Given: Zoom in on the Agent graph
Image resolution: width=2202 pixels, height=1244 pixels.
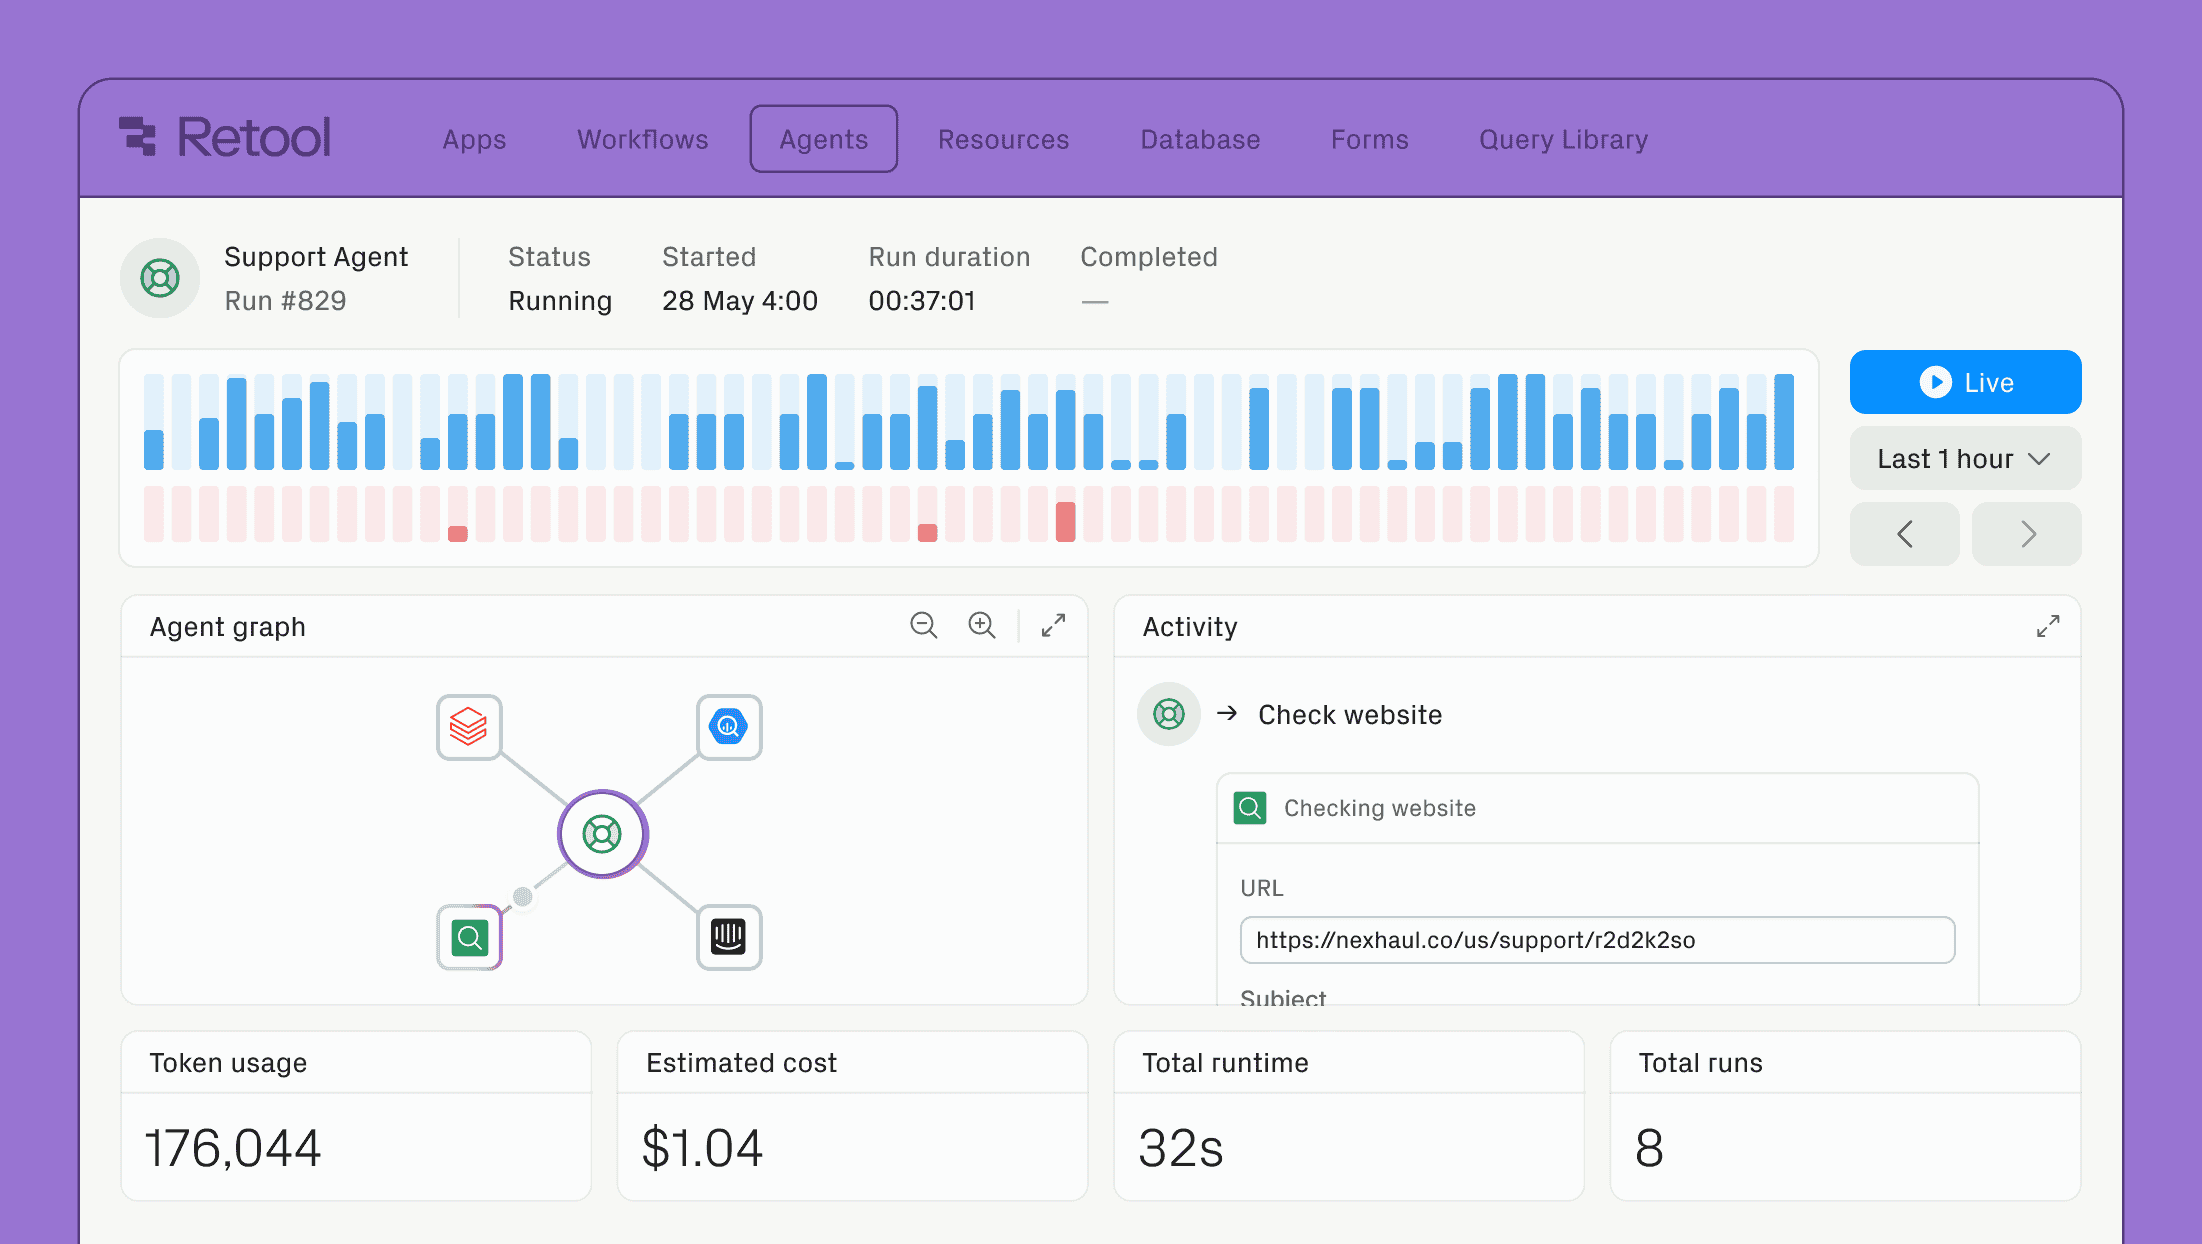Looking at the screenshot, I should pyautogui.click(x=982, y=626).
